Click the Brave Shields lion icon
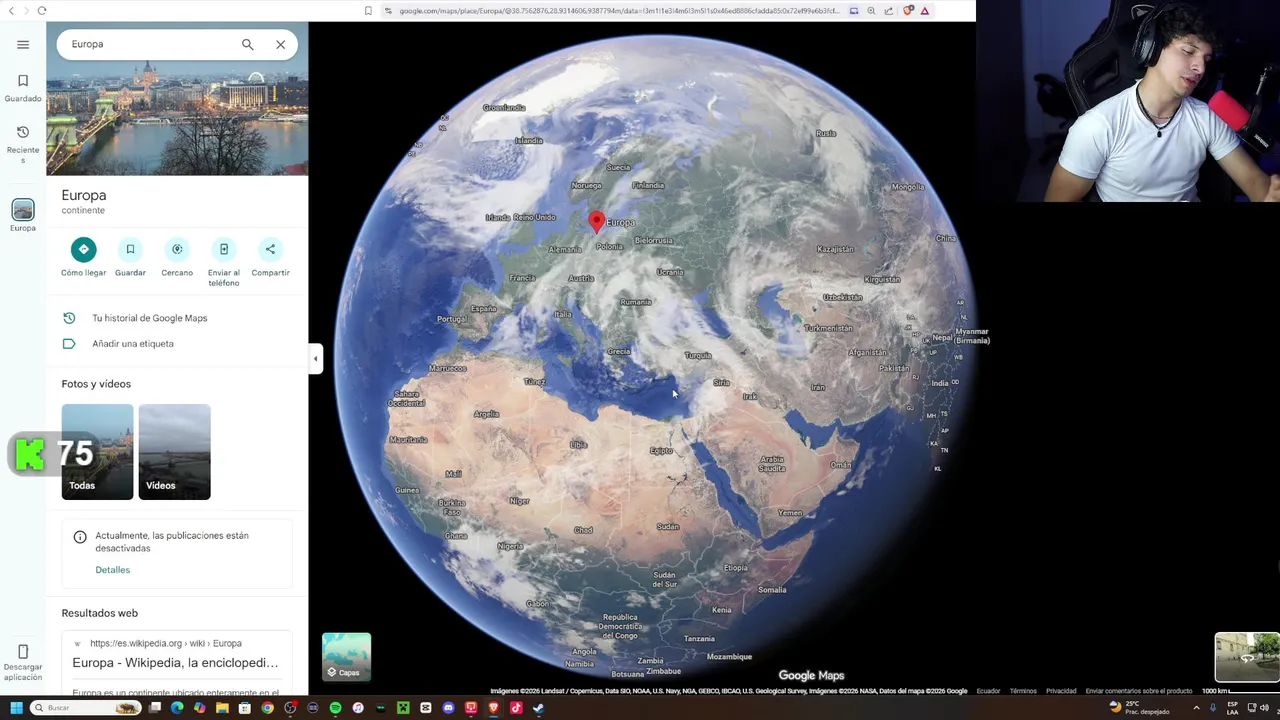 908,11
